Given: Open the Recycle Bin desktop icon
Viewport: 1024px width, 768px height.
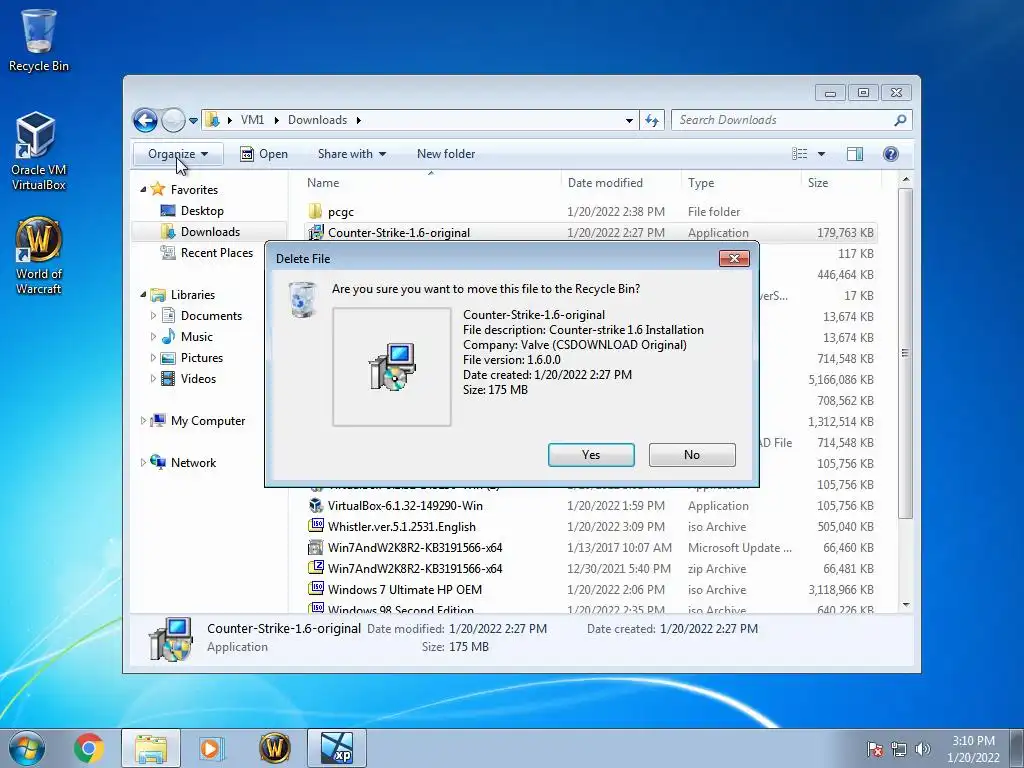Looking at the screenshot, I should [x=39, y=39].
